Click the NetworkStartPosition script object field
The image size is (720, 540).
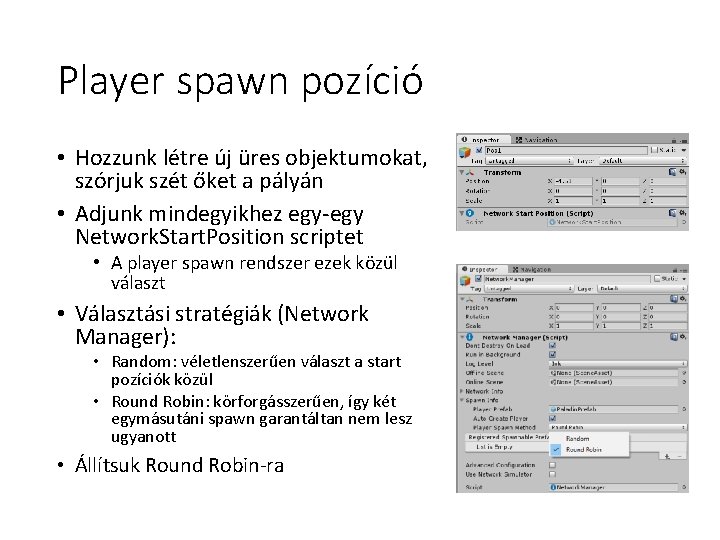(x=613, y=222)
